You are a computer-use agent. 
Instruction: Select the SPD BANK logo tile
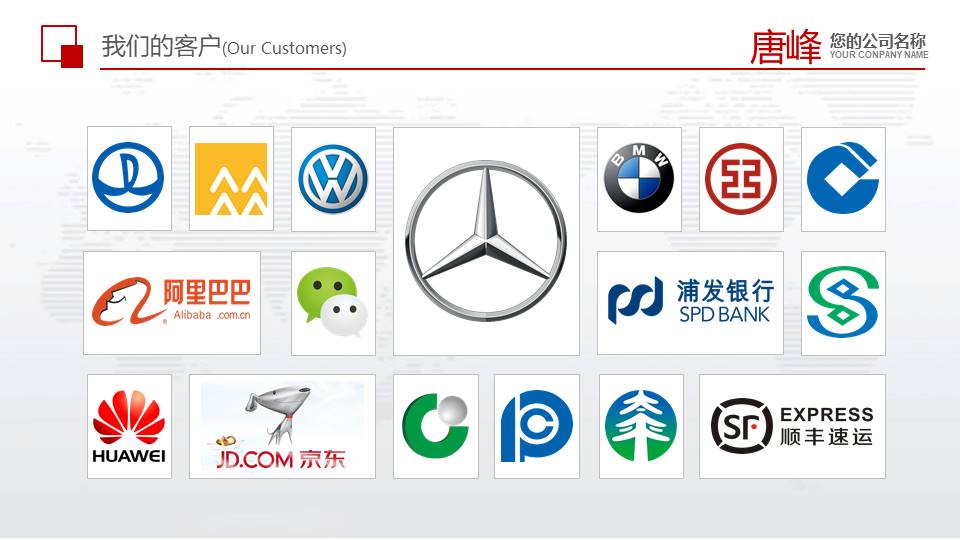[690, 302]
